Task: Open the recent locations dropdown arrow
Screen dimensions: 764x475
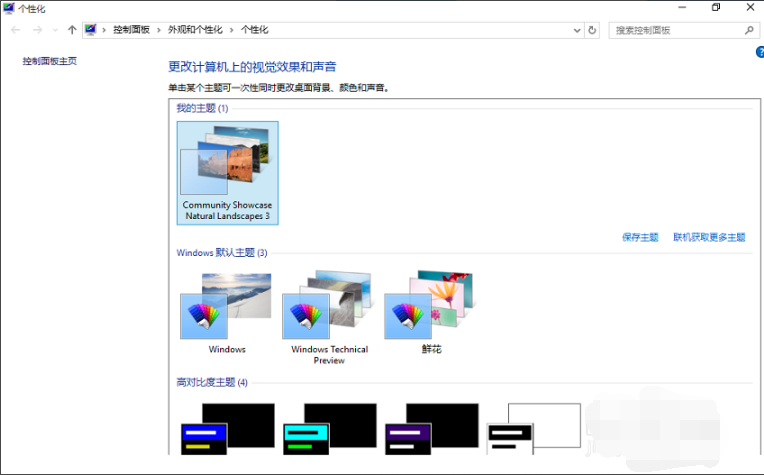Action: [x=54, y=30]
